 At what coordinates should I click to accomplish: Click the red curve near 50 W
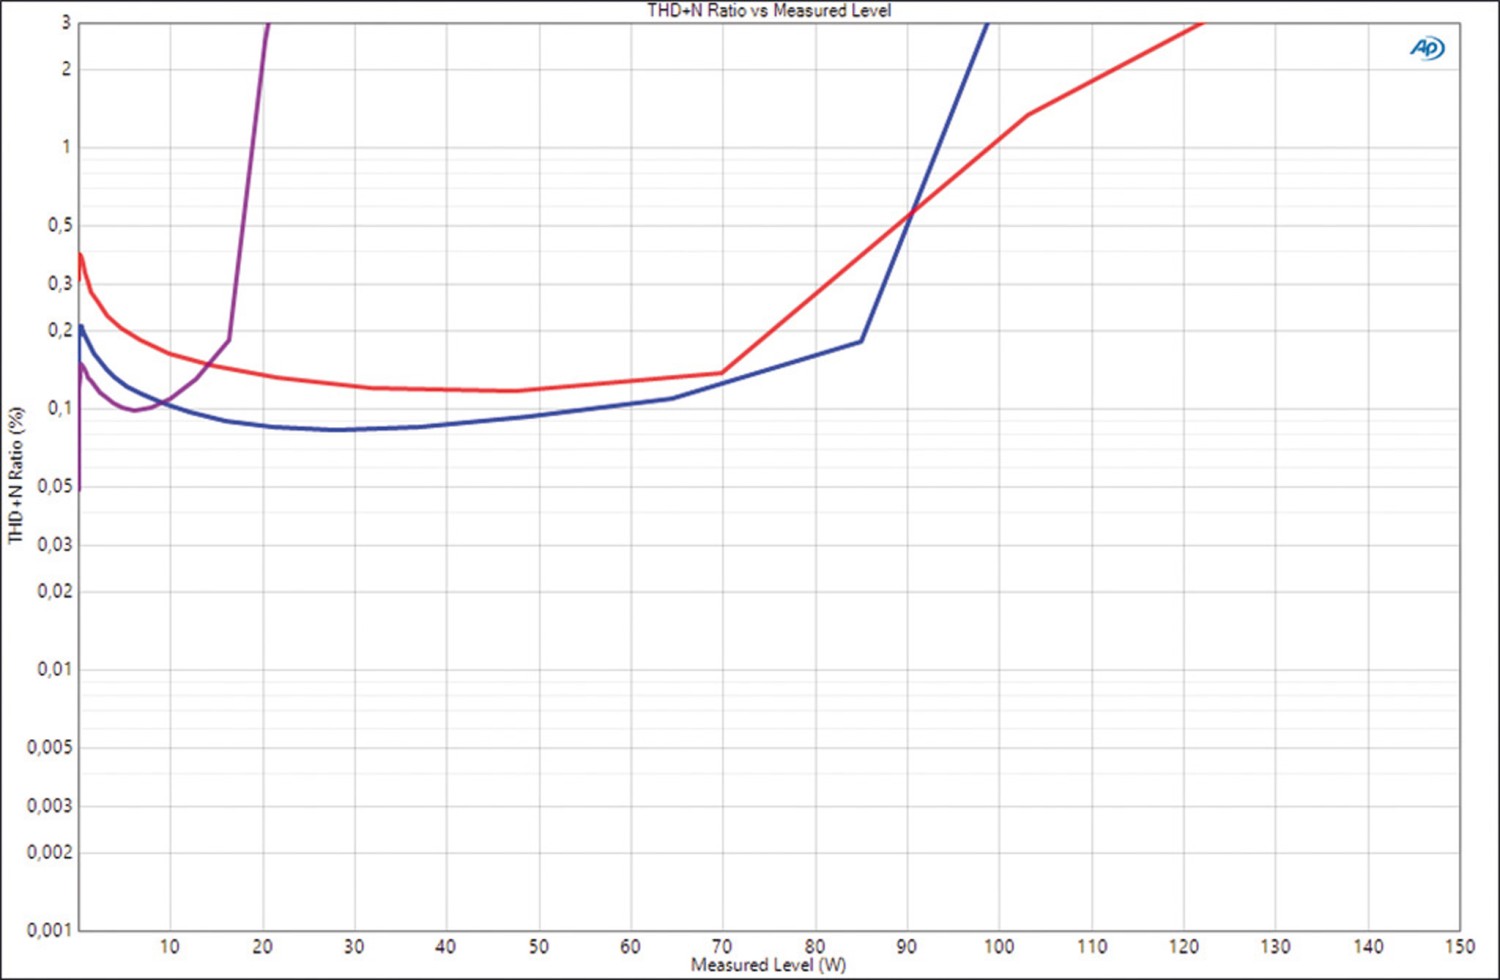(x=515, y=390)
